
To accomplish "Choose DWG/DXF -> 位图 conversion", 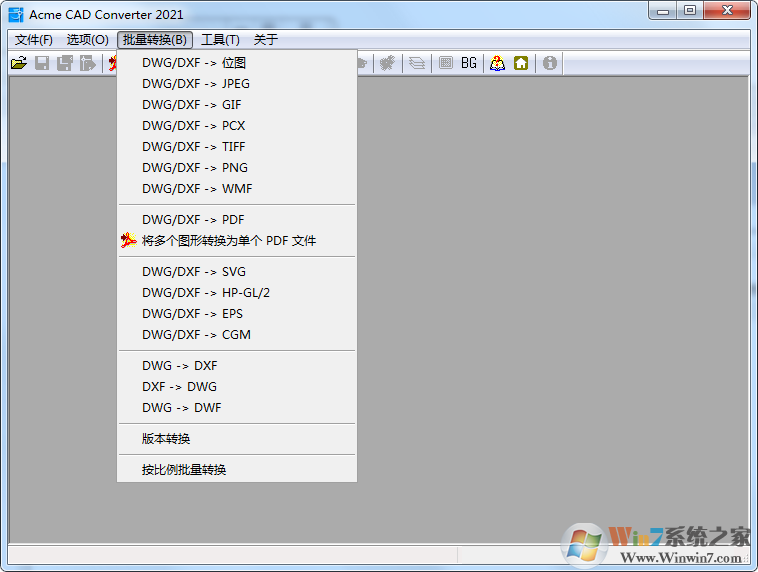I will coord(237,63).
